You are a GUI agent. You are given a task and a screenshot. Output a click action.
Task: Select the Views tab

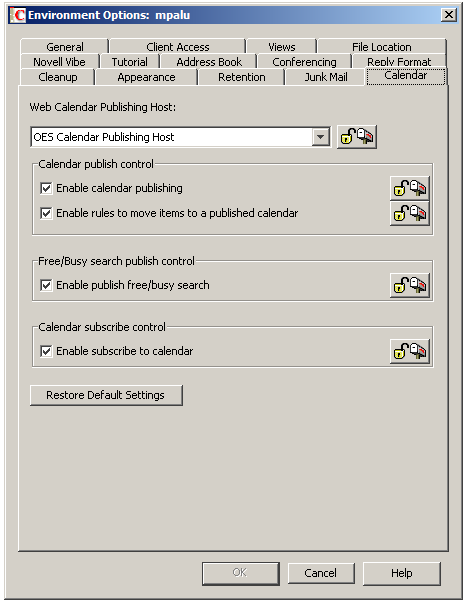[281, 46]
